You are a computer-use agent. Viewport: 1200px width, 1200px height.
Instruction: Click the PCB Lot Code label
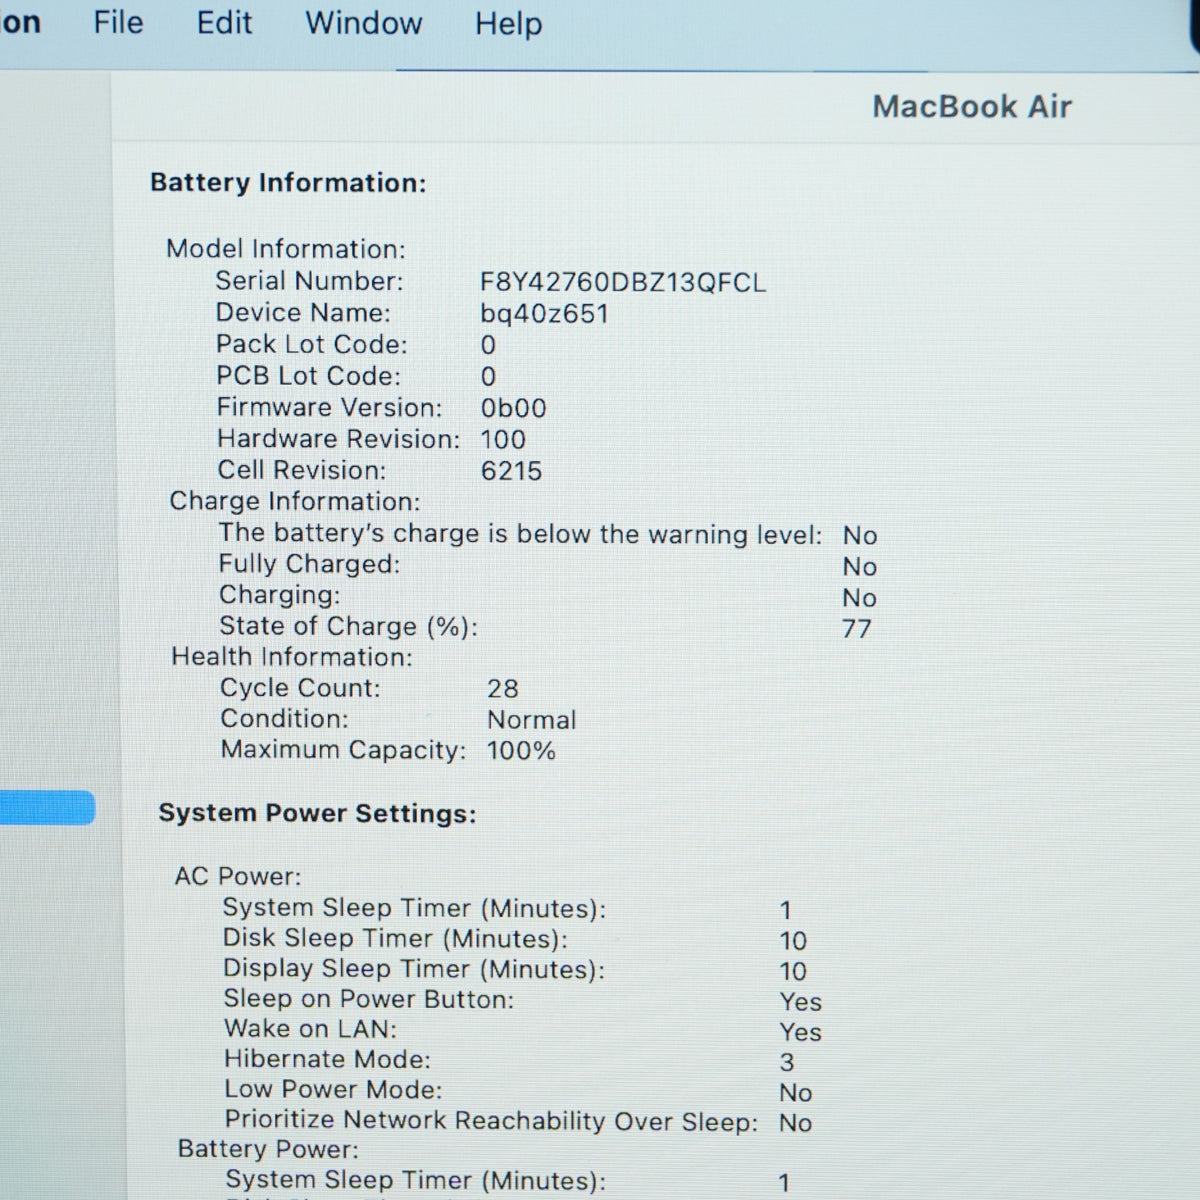(x=308, y=376)
